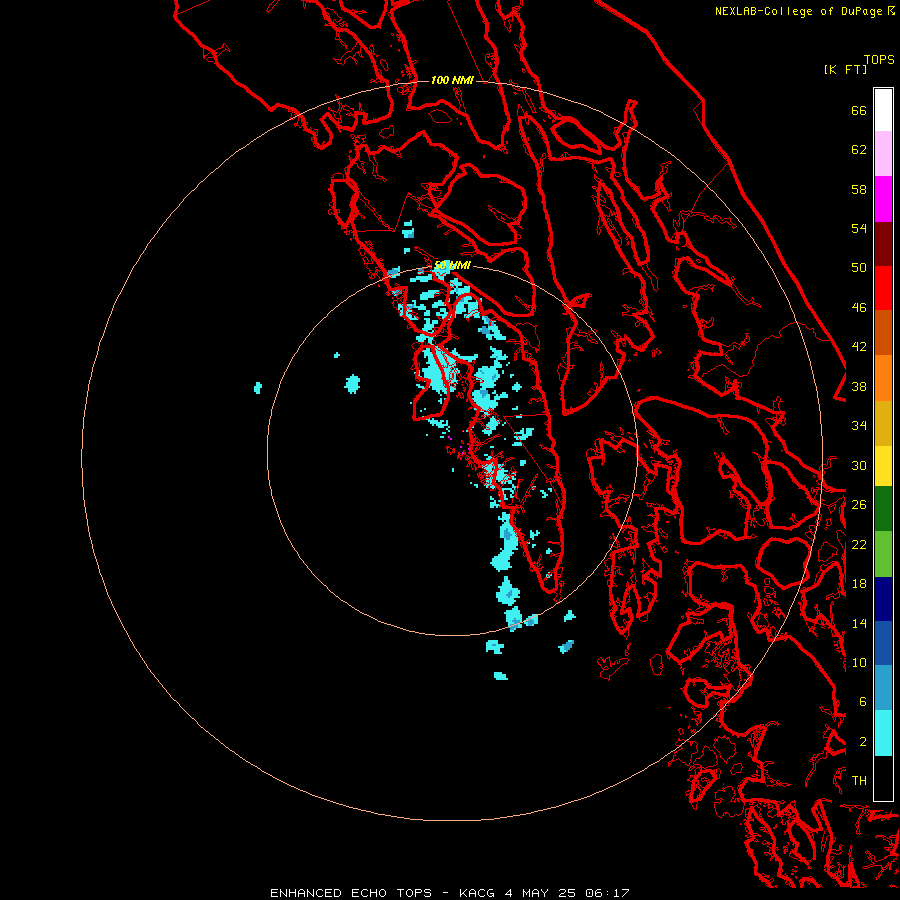Click the medium blue 10-14 legend swatch
This screenshot has width=900, height=900.
coord(883,643)
